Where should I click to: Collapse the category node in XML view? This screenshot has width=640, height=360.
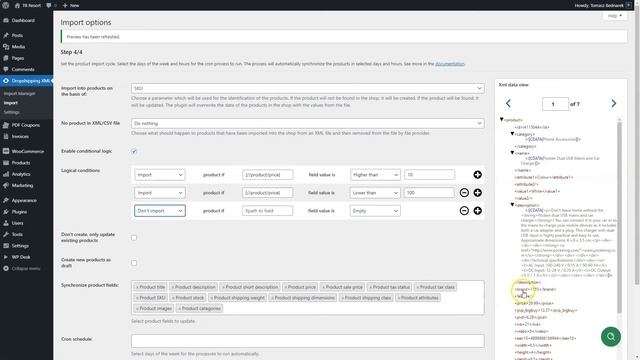[512, 133]
